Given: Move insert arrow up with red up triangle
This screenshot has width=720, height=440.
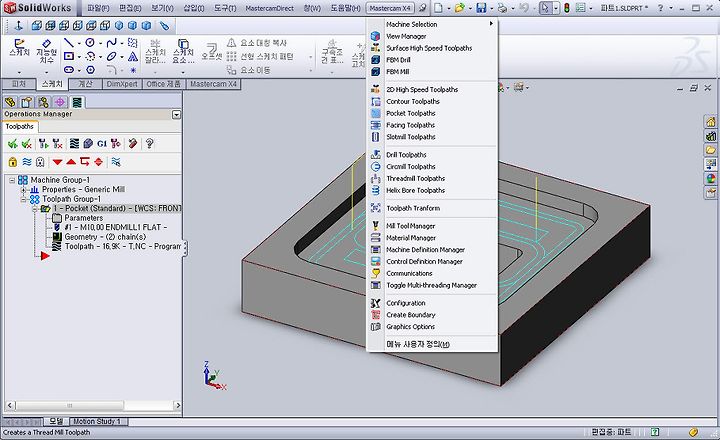Looking at the screenshot, I should (71, 162).
